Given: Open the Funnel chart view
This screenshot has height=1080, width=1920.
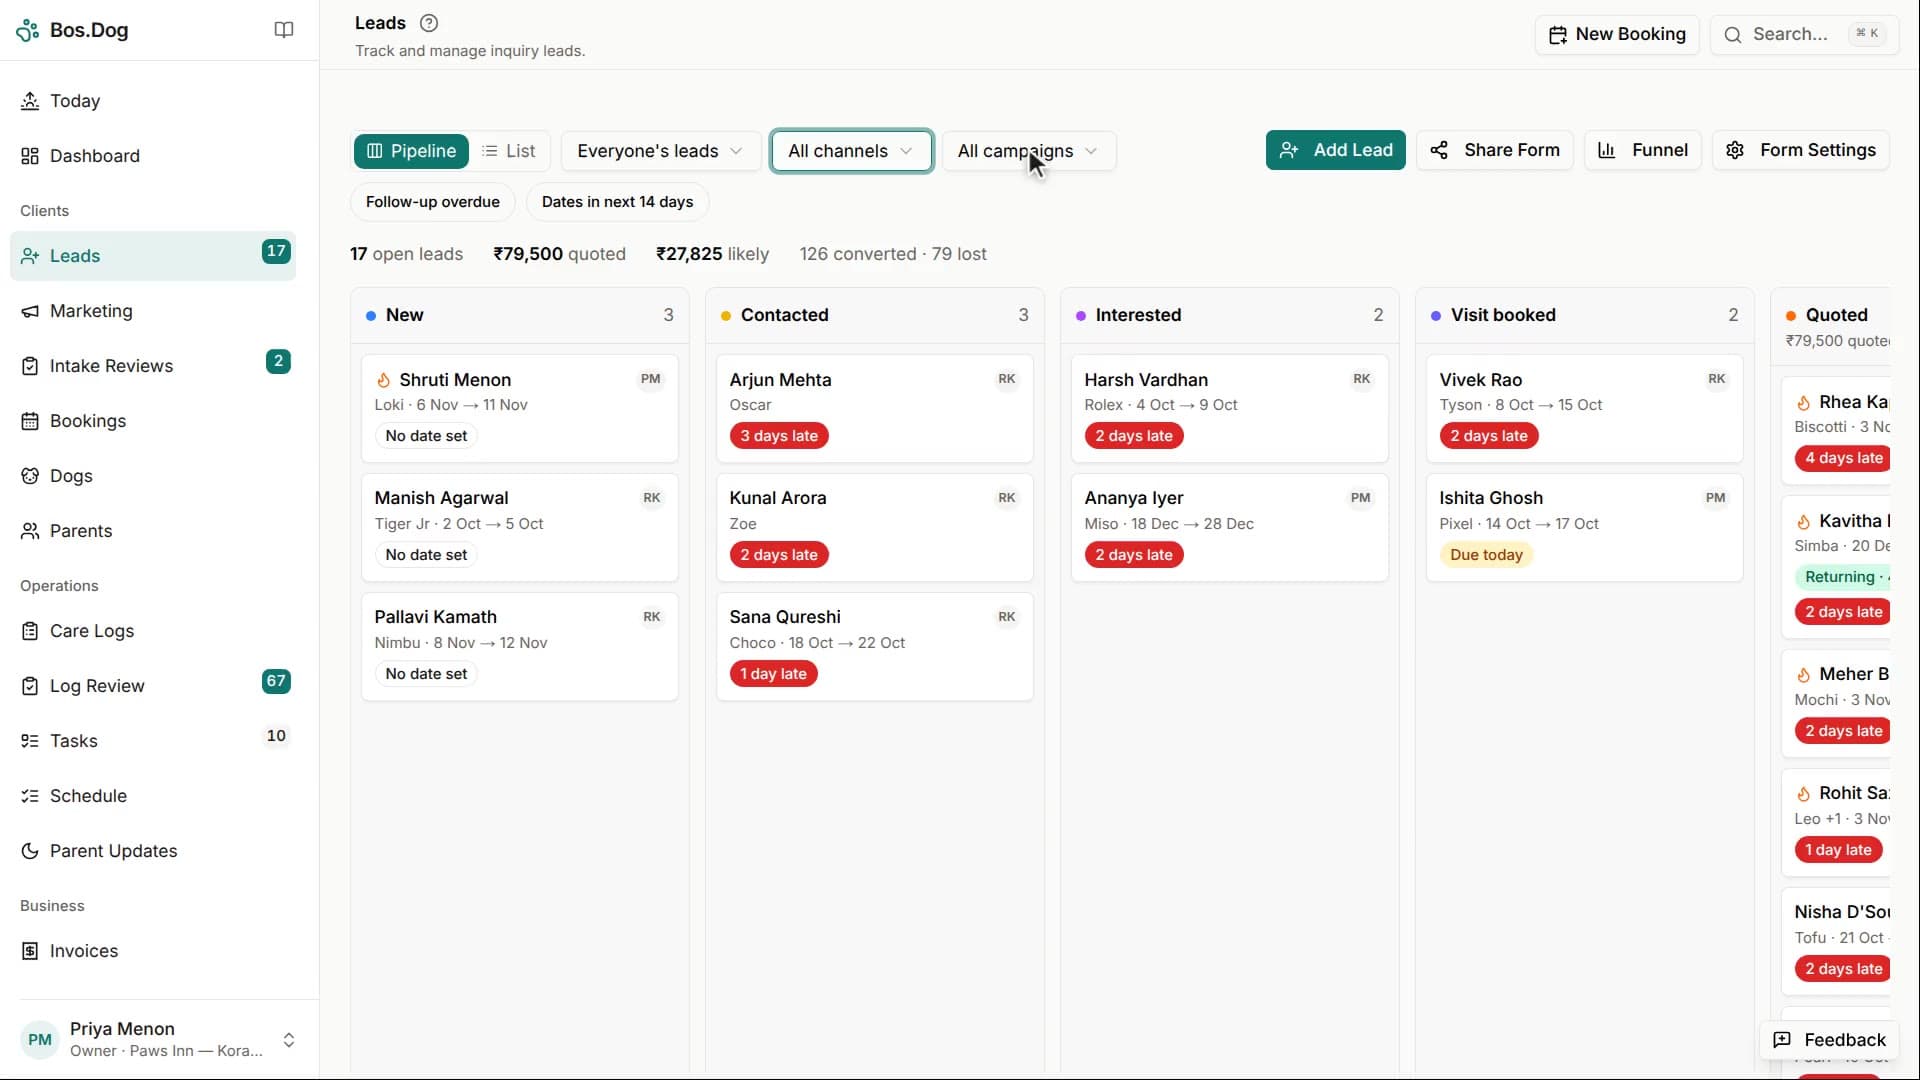Looking at the screenshot, I should tap(1642, 150).
